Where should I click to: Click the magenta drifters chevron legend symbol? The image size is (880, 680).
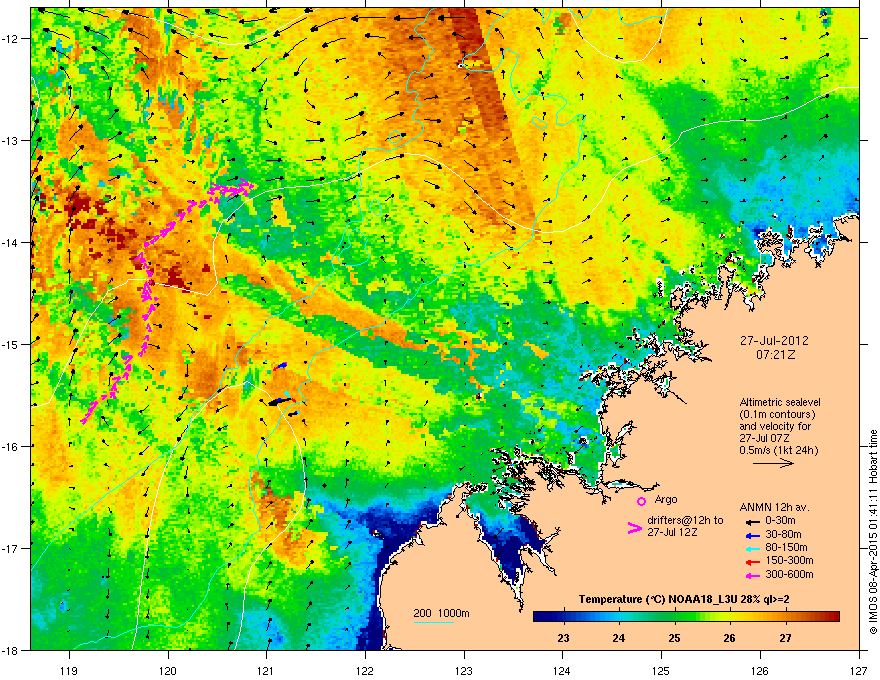[x=635, y=528]
